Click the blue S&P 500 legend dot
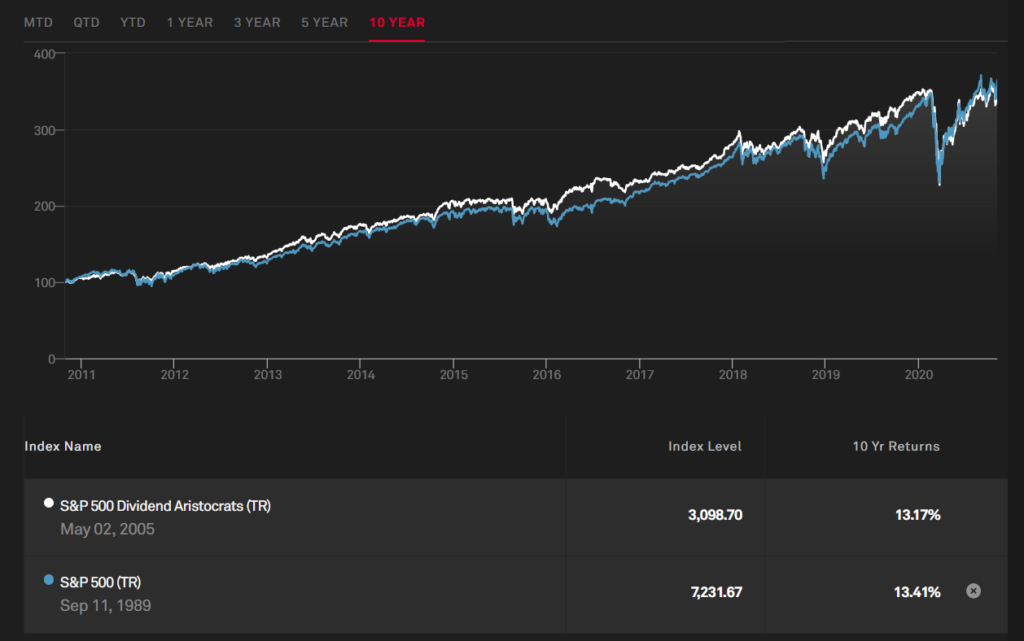Screen dimensions: 1024x641 [x=48, y=579]
